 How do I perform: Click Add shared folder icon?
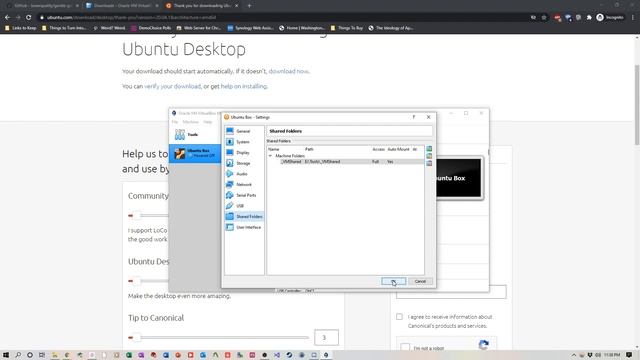coord(429,149)
